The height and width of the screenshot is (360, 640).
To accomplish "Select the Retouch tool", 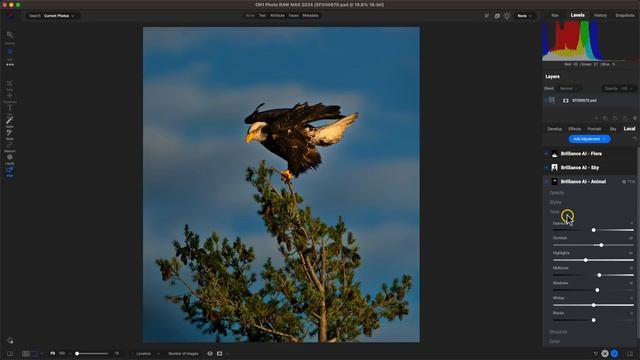I will click(x=9, y=145).
